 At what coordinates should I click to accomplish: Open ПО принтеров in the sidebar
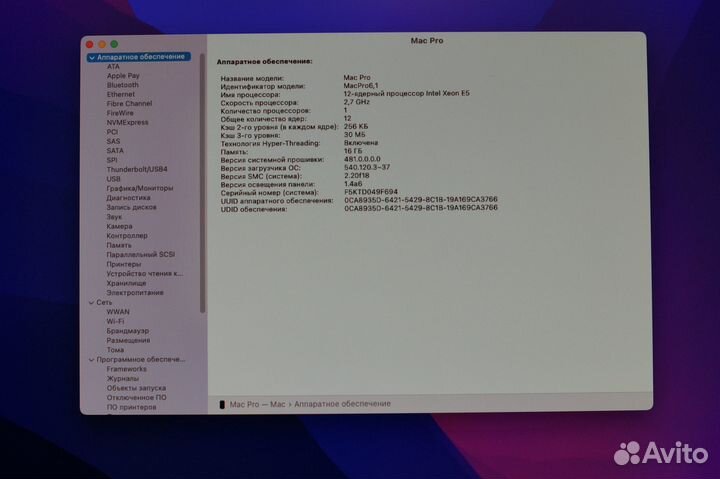131,407
